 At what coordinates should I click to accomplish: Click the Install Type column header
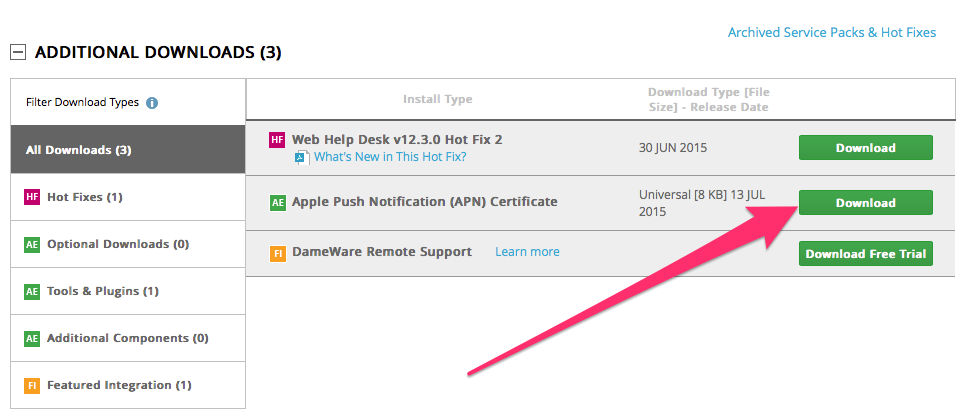(437, 99)
